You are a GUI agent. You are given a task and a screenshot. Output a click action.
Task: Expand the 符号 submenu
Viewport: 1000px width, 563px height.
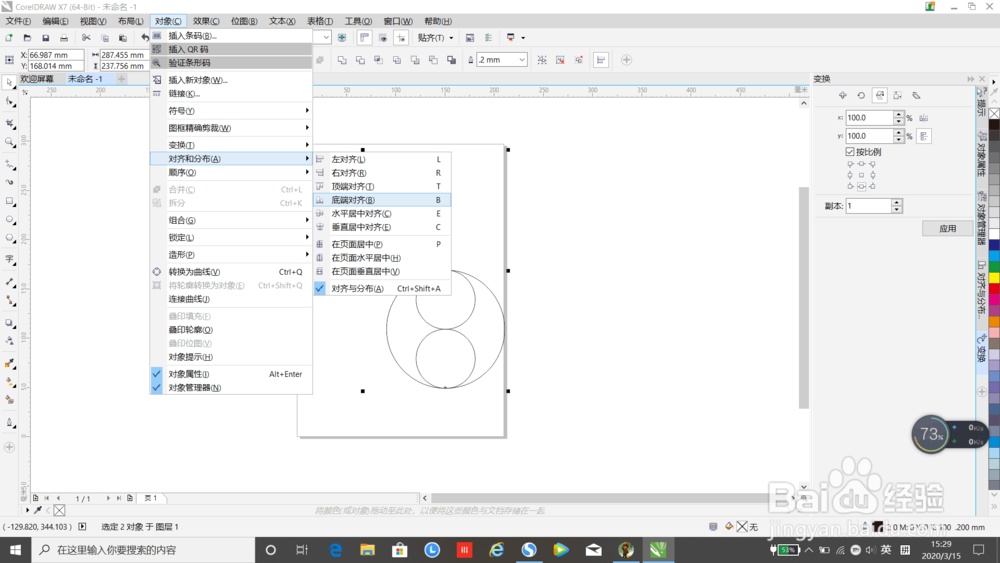pos(231,111)
